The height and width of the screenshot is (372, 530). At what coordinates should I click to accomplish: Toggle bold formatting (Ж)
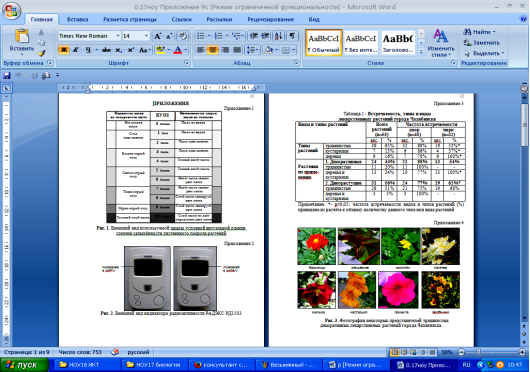[x=64, y=50]
